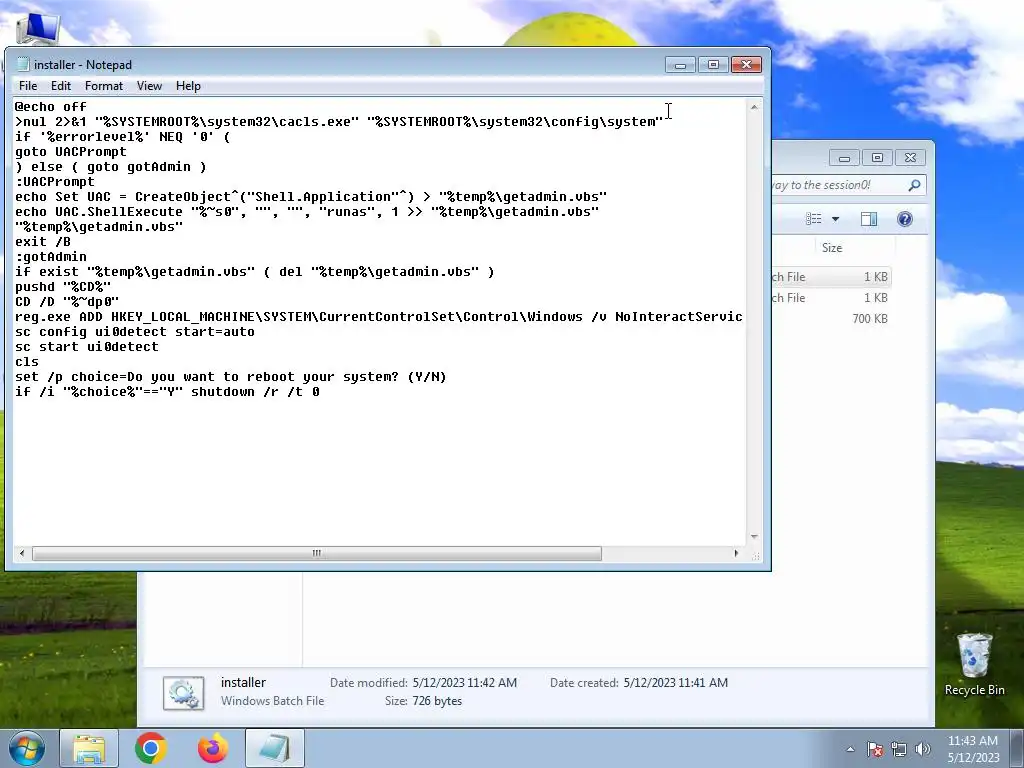1024x768 pixels.
Task: Click the 'exit /B' line
Action: click(x=43, y=242)
